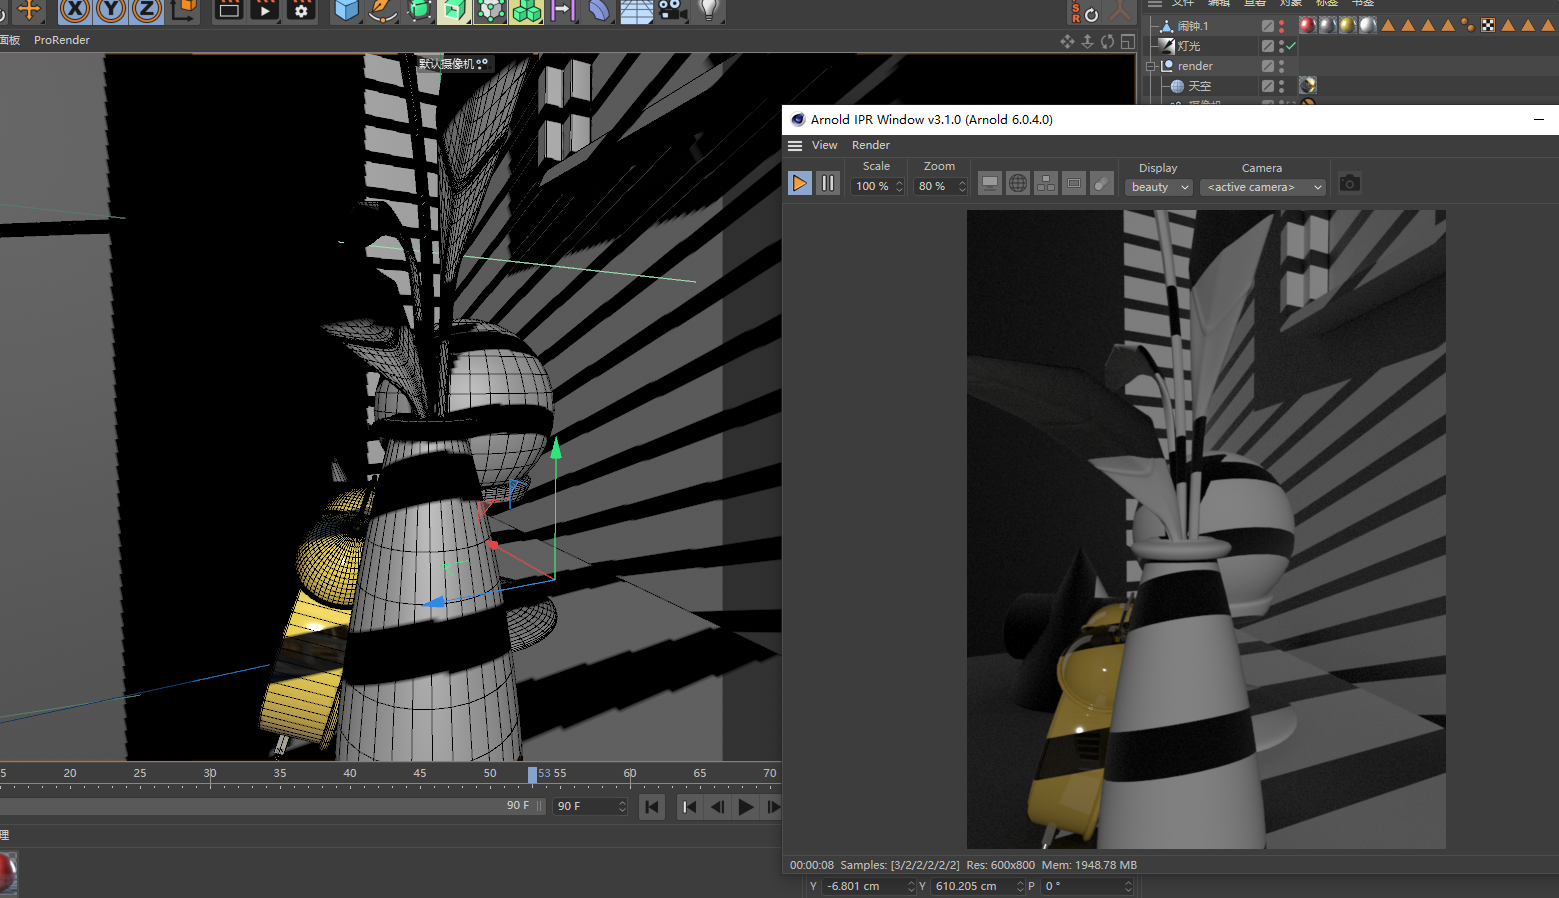Select checkerboard UVW tag on 闹钟.1
The image size is (1559, 898).
click(1488, 25)
